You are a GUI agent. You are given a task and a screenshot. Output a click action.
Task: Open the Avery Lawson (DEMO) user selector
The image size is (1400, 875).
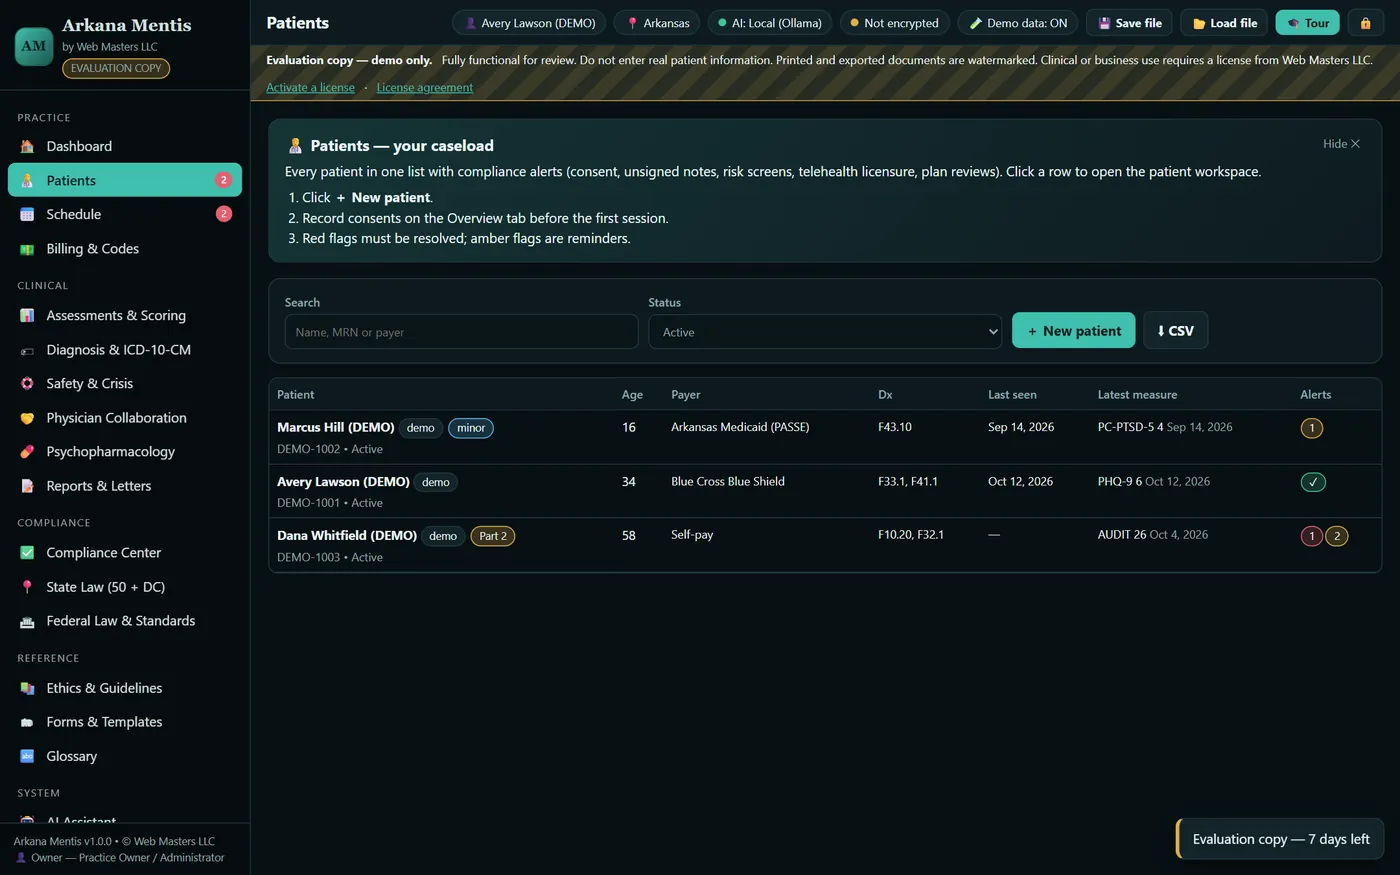[x=529, y=23]
